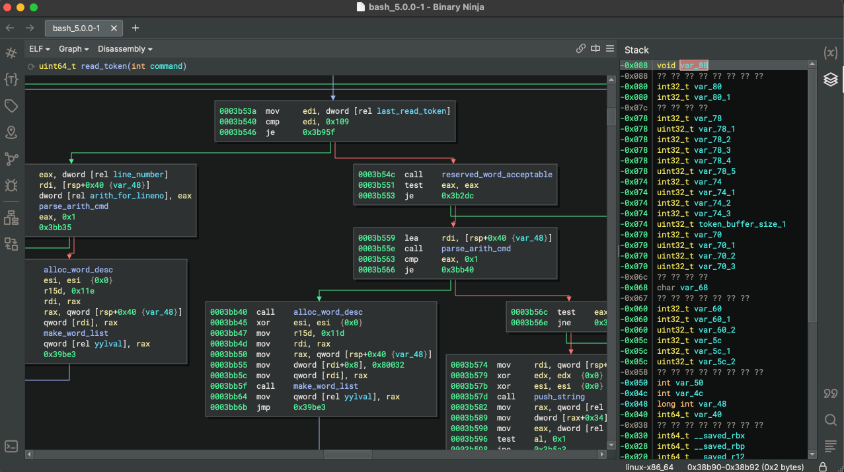
Task: Open the Disassembly level dropdown
Action: click(x=125, y=48)
